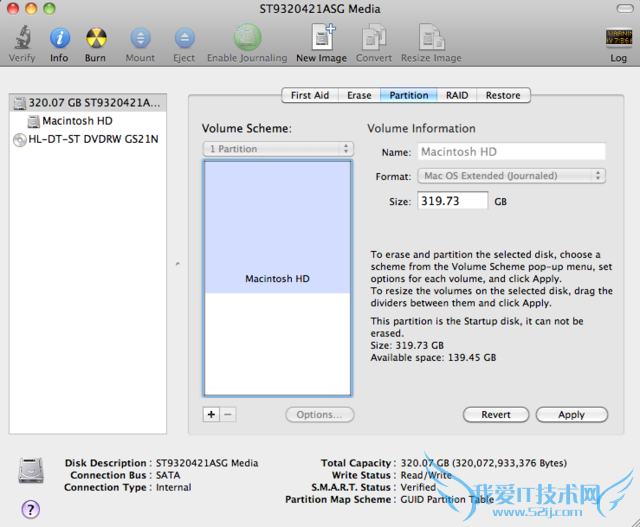This screenshot has height=527, width=640.
Task: Switch to the RAID tab
Action: pyautogui.click(x=456, y=96)
